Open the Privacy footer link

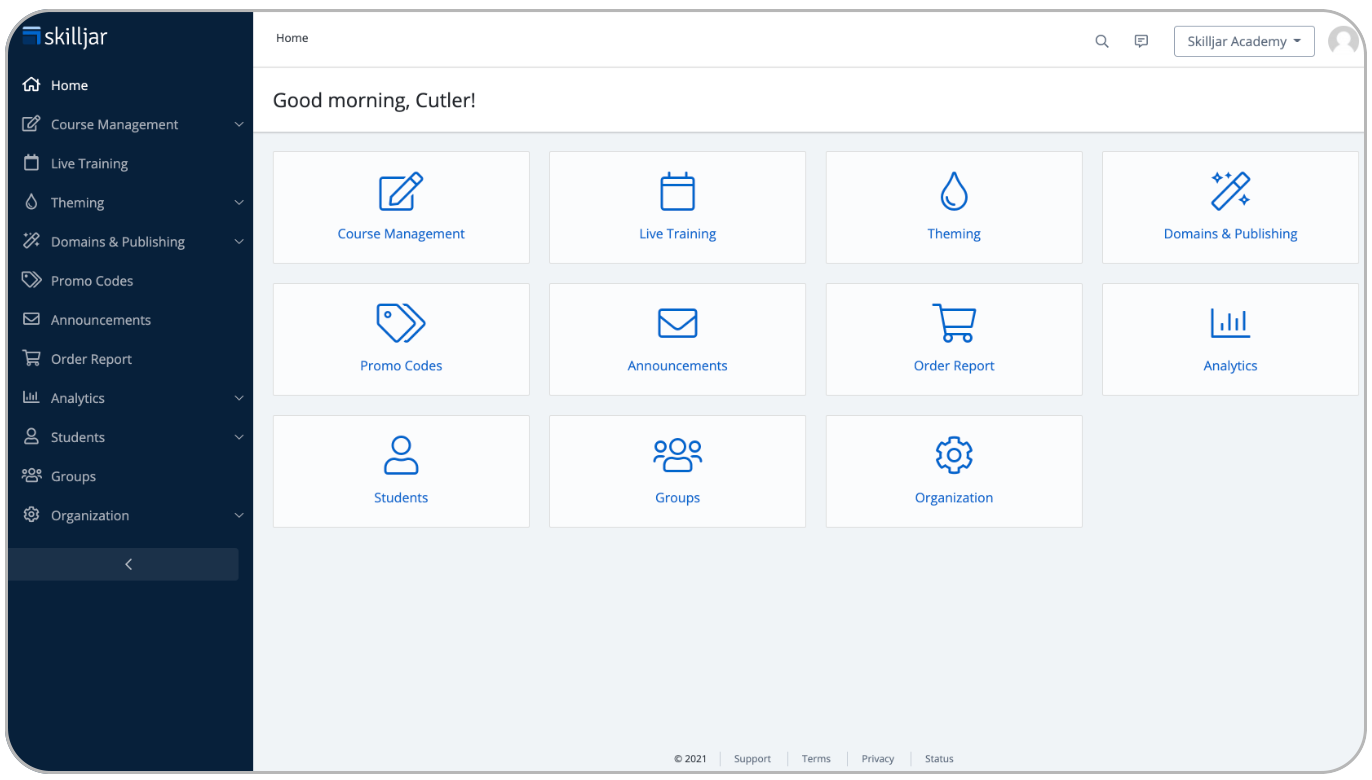pos(877,758)
